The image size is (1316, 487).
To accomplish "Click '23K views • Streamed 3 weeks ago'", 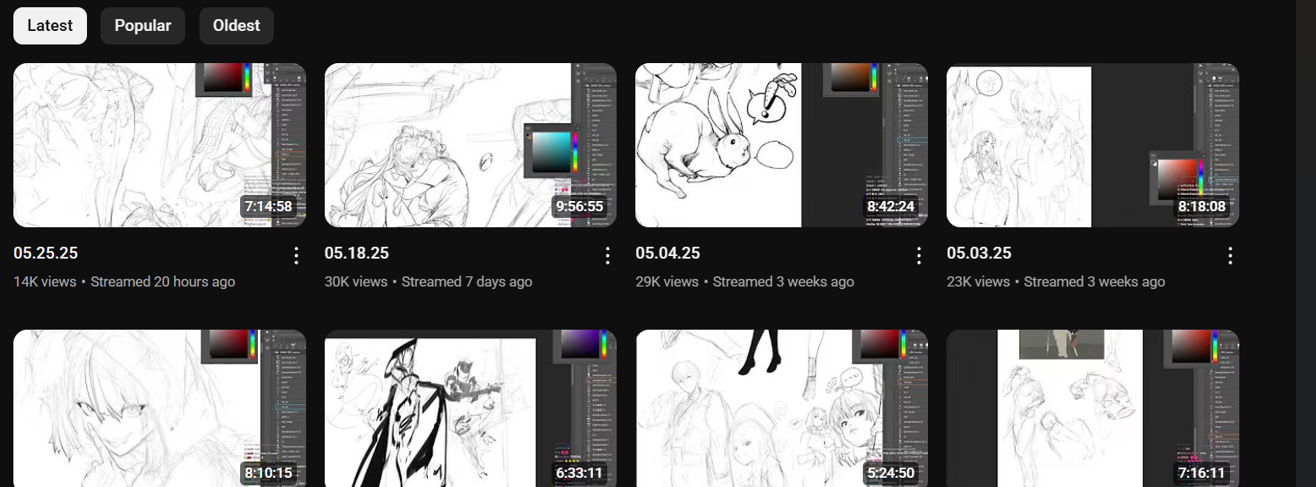I will coord(1056,282).
